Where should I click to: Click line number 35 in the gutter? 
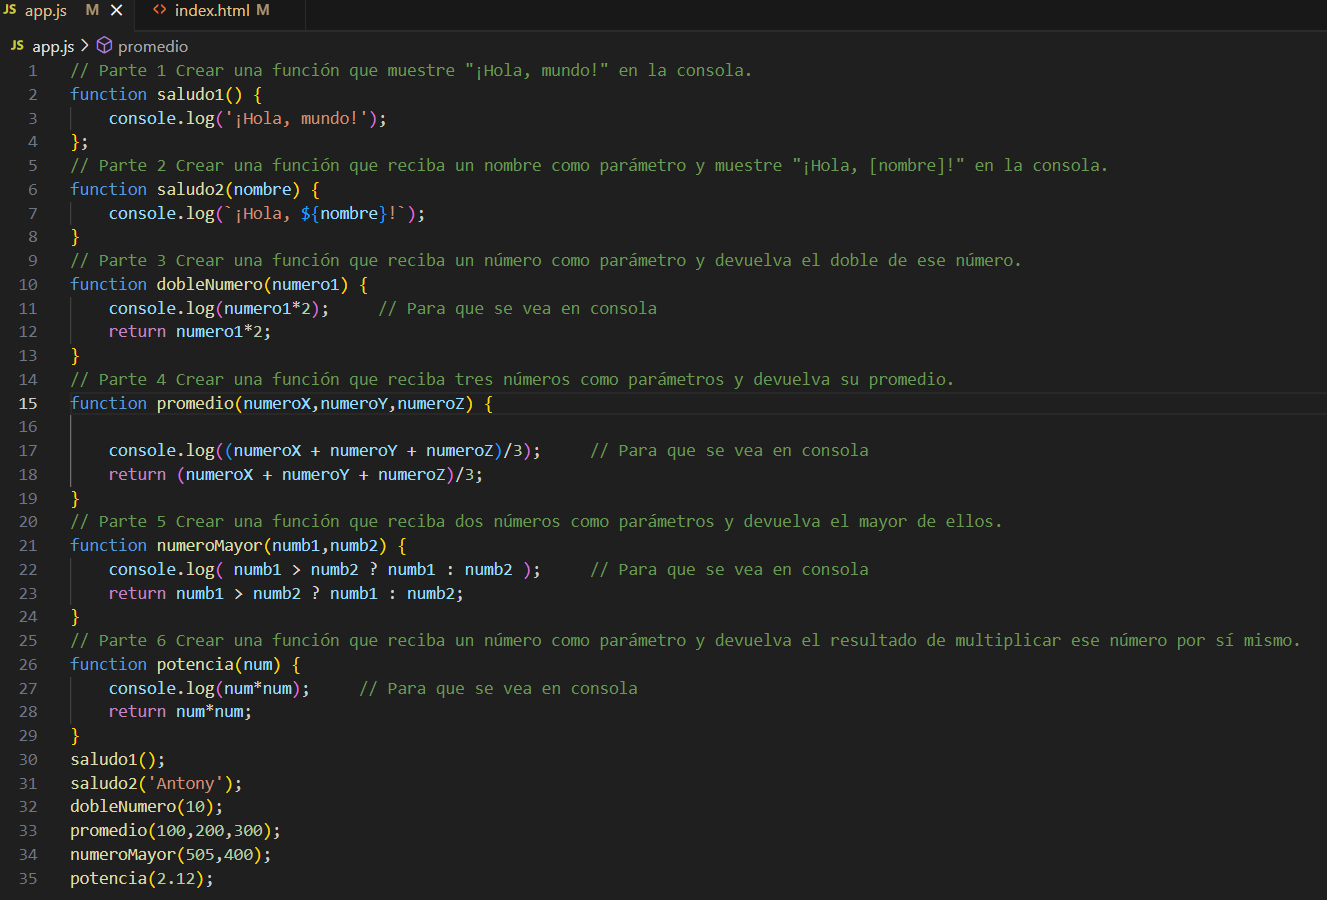(28, 878)
